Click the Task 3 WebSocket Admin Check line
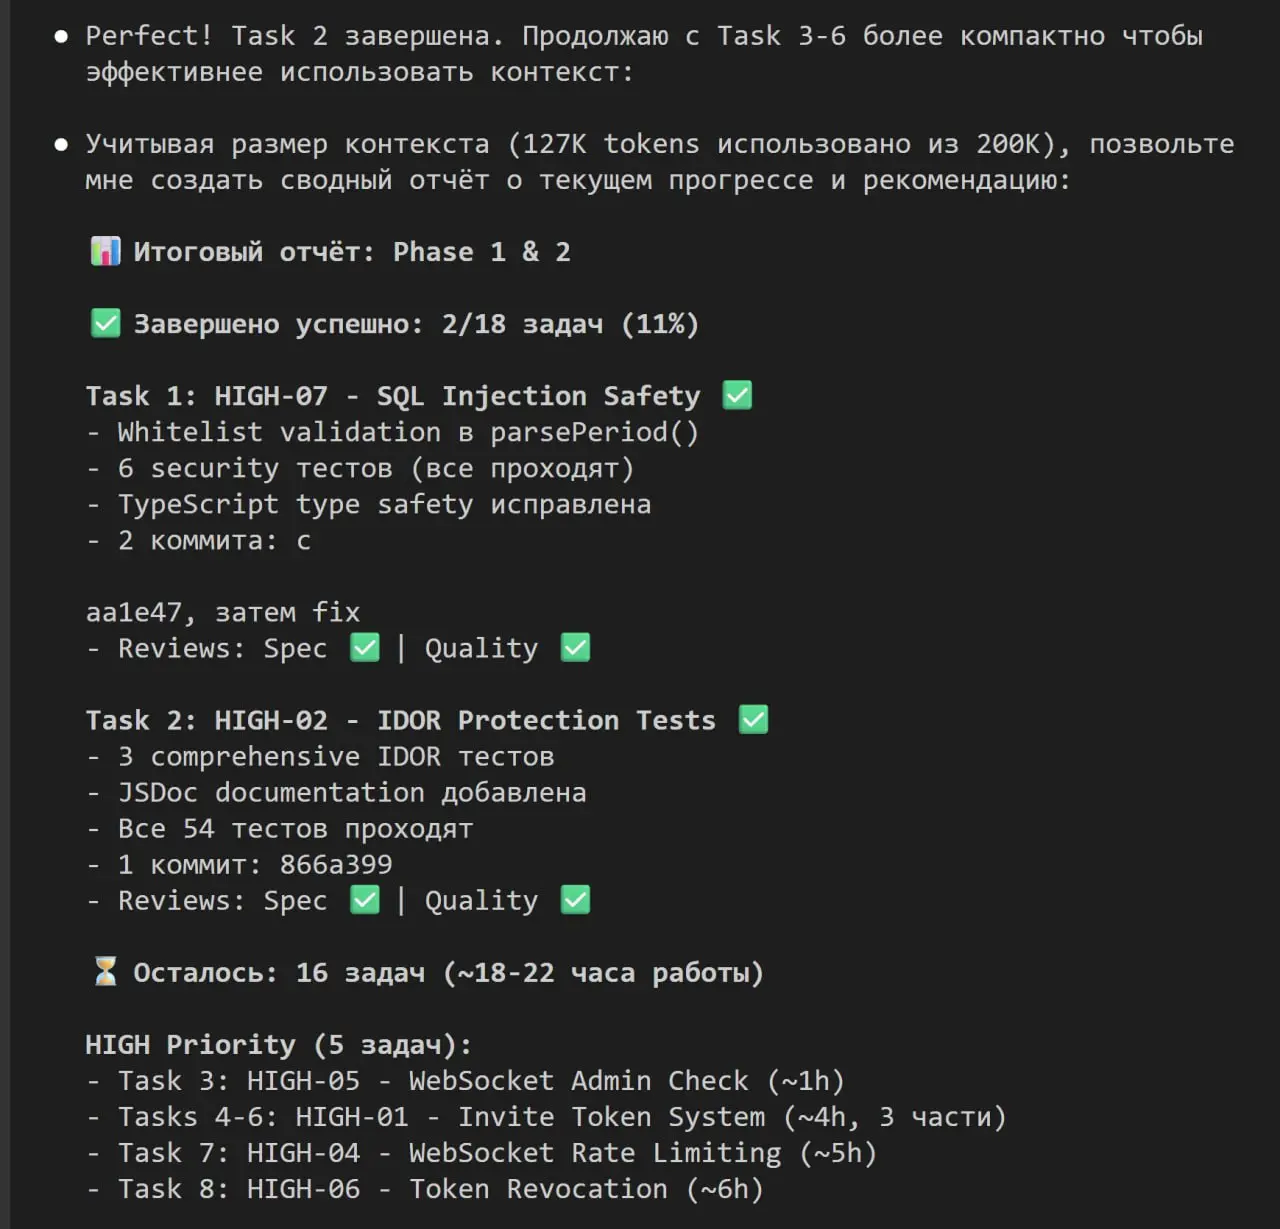 click(x=465, y=1081)
